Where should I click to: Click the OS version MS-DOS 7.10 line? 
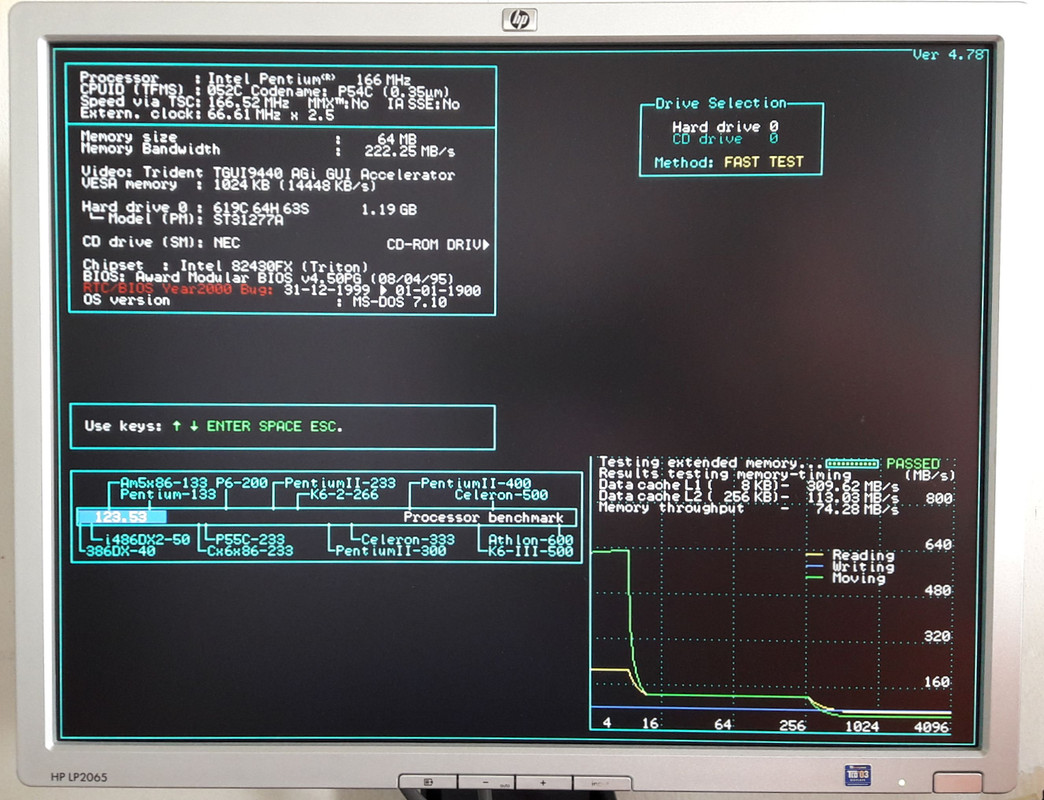click(265, 301)
